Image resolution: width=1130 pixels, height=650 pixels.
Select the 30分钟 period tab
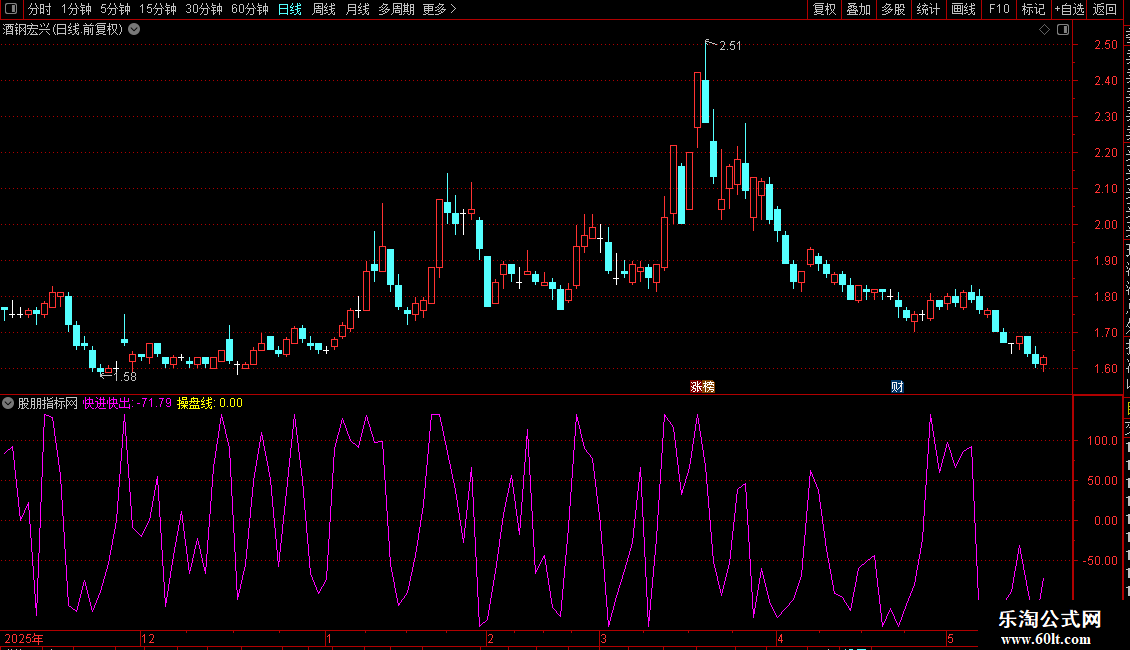coord(203,9)
